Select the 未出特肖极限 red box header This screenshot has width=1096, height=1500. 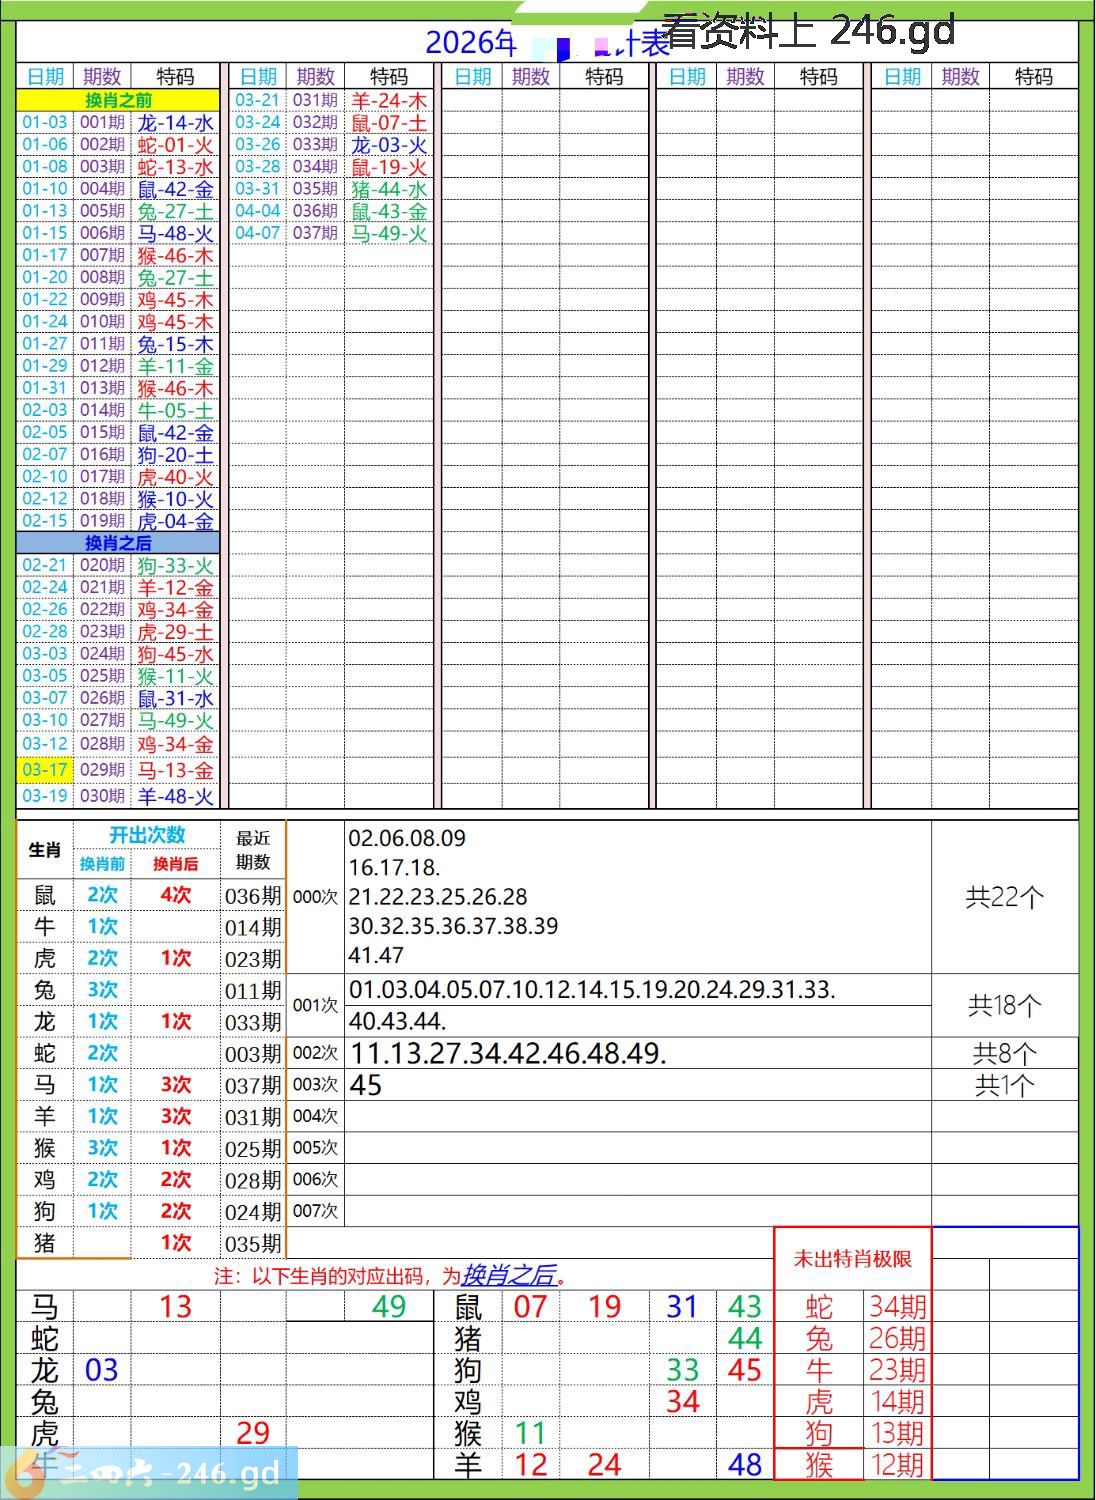(x=852, y=1259)
